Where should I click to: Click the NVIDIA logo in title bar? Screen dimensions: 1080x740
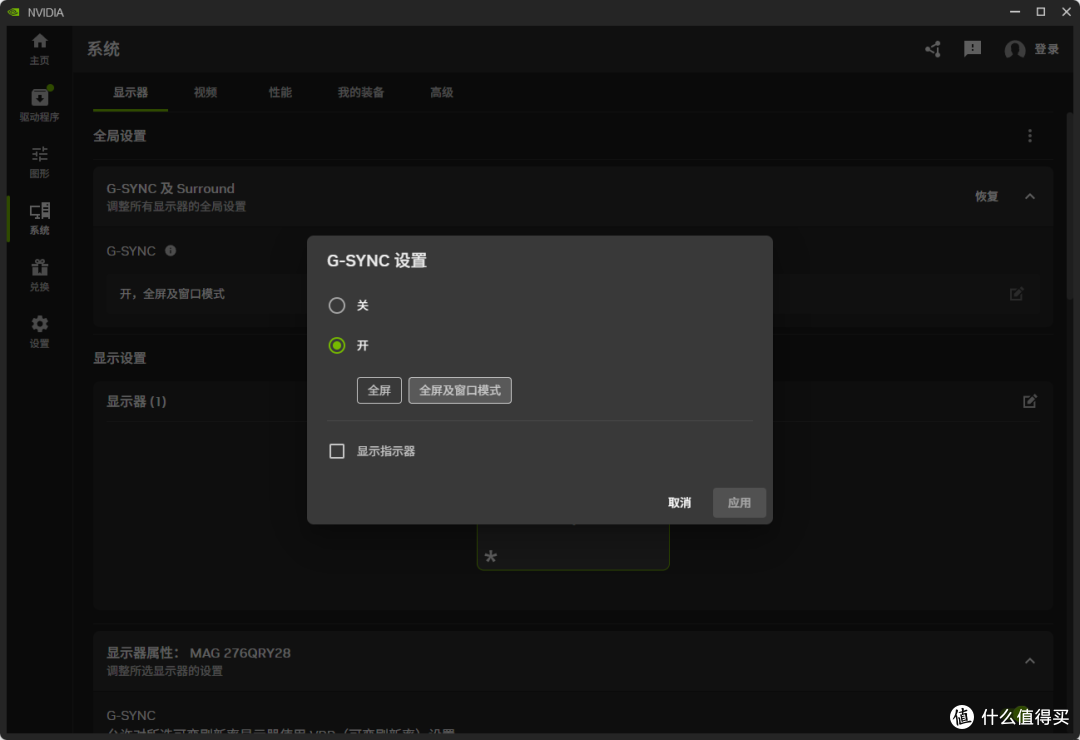coord(13,12)
